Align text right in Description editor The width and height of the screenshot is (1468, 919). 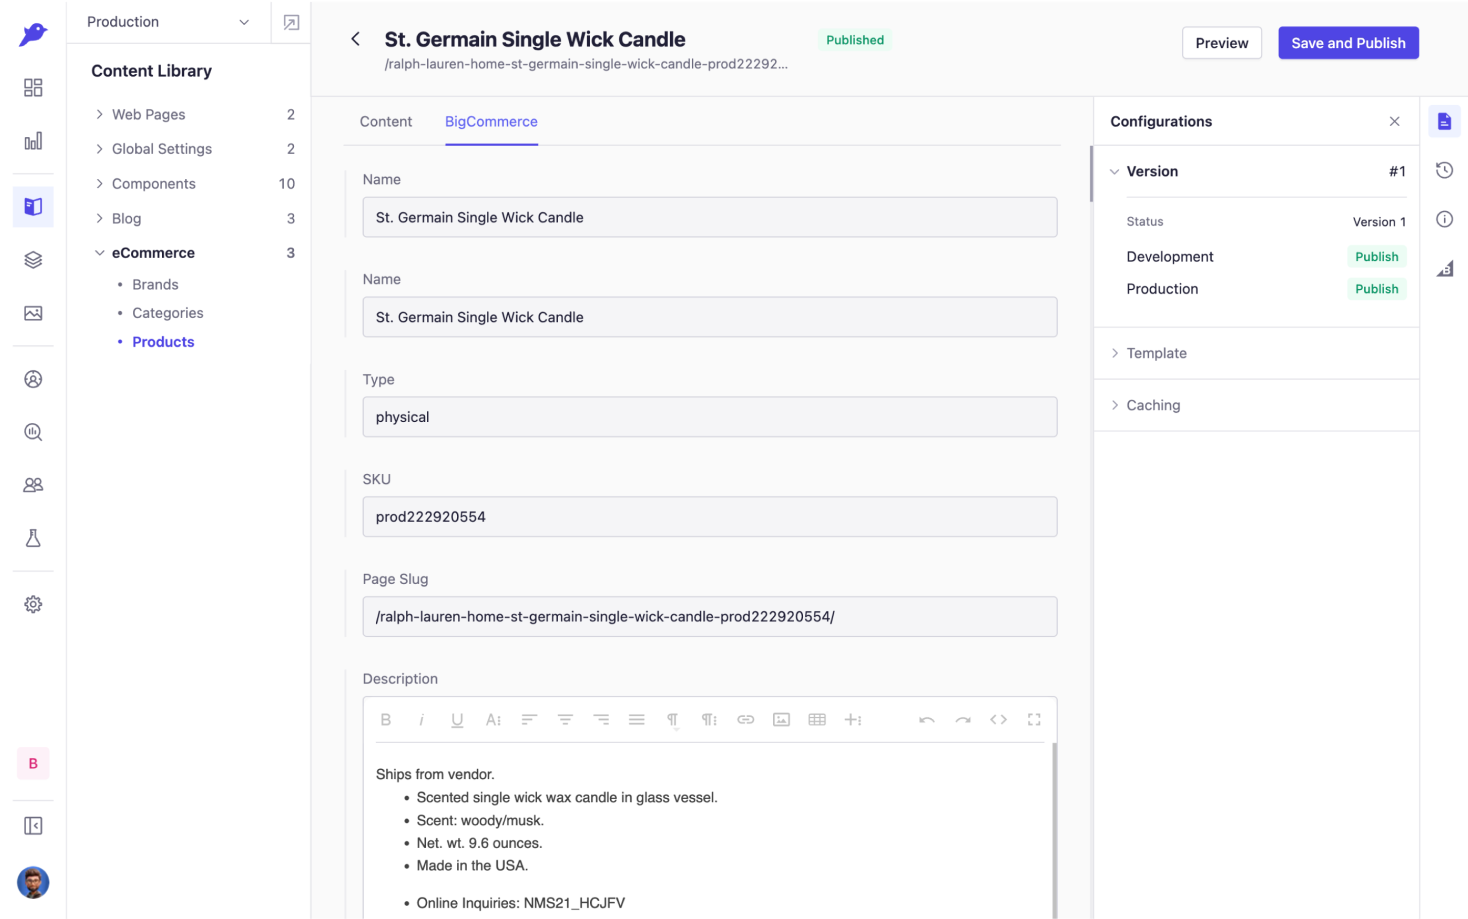[x=601, y=720]
